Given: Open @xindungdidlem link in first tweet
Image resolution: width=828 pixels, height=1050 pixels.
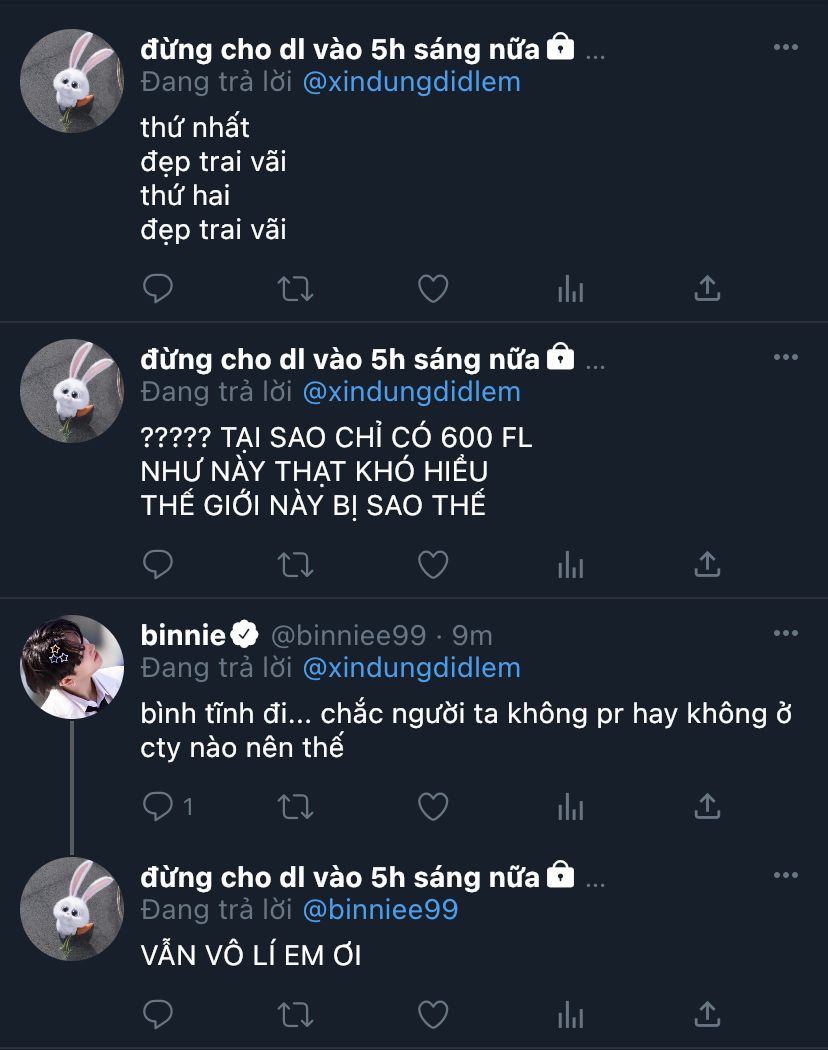Looking at the screenshot, I should tap(411, 82).
